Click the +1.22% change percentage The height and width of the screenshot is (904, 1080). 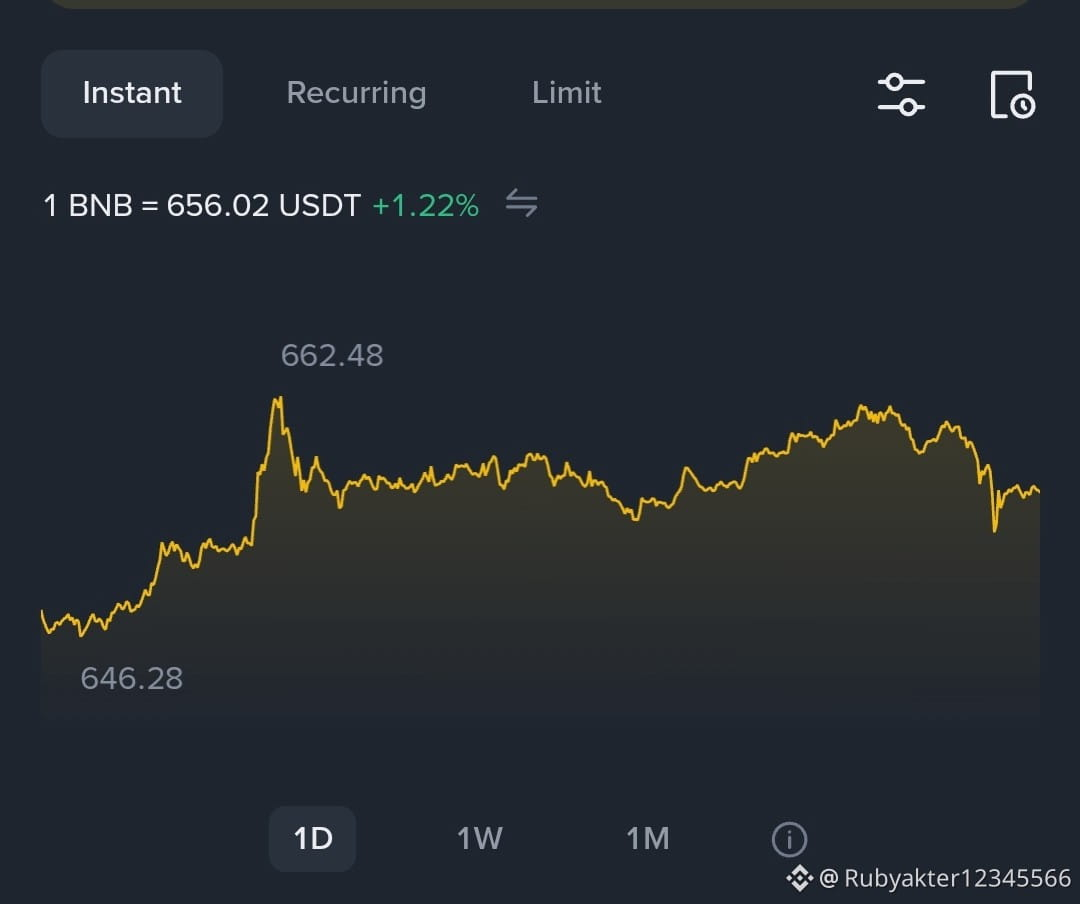coord(426,205)
